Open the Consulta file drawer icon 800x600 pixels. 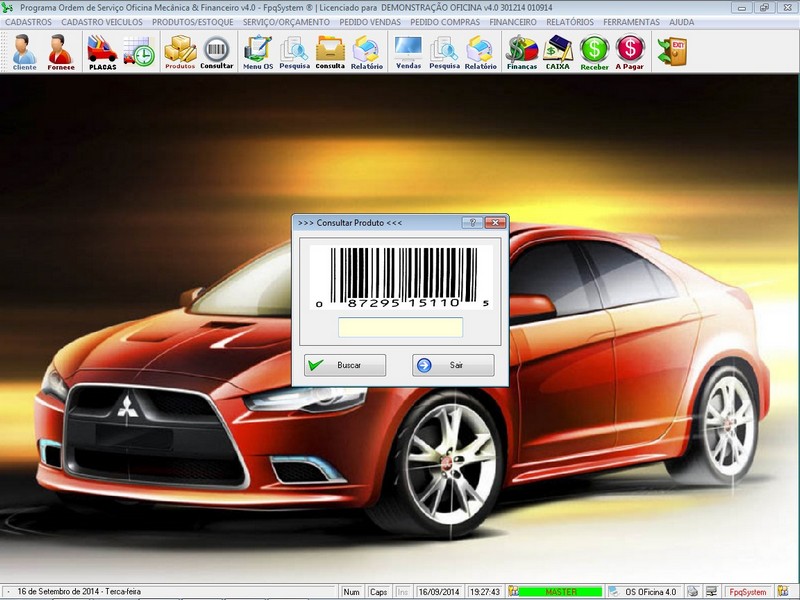point(330,52)
